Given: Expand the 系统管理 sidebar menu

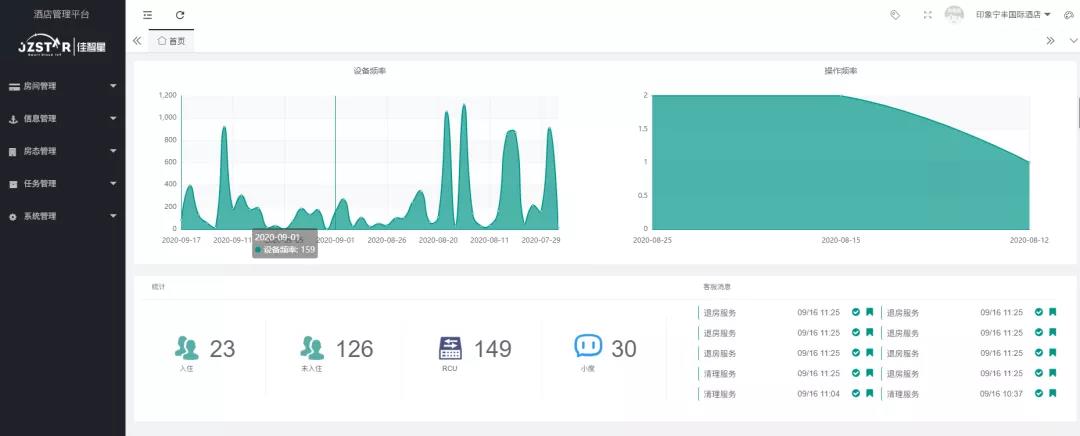Looking at the screenshot, I should click(62, 216).
